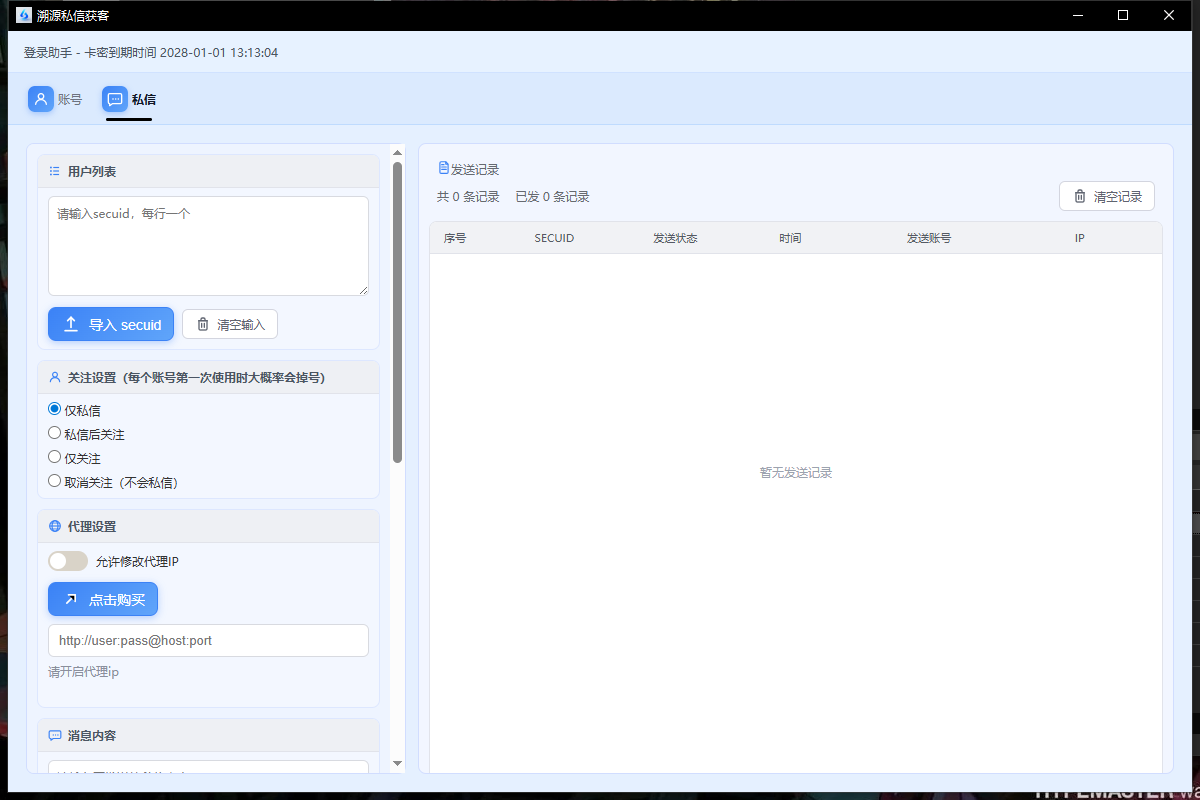
Task: Click the 清空输入 button
Action: point(230,324)
